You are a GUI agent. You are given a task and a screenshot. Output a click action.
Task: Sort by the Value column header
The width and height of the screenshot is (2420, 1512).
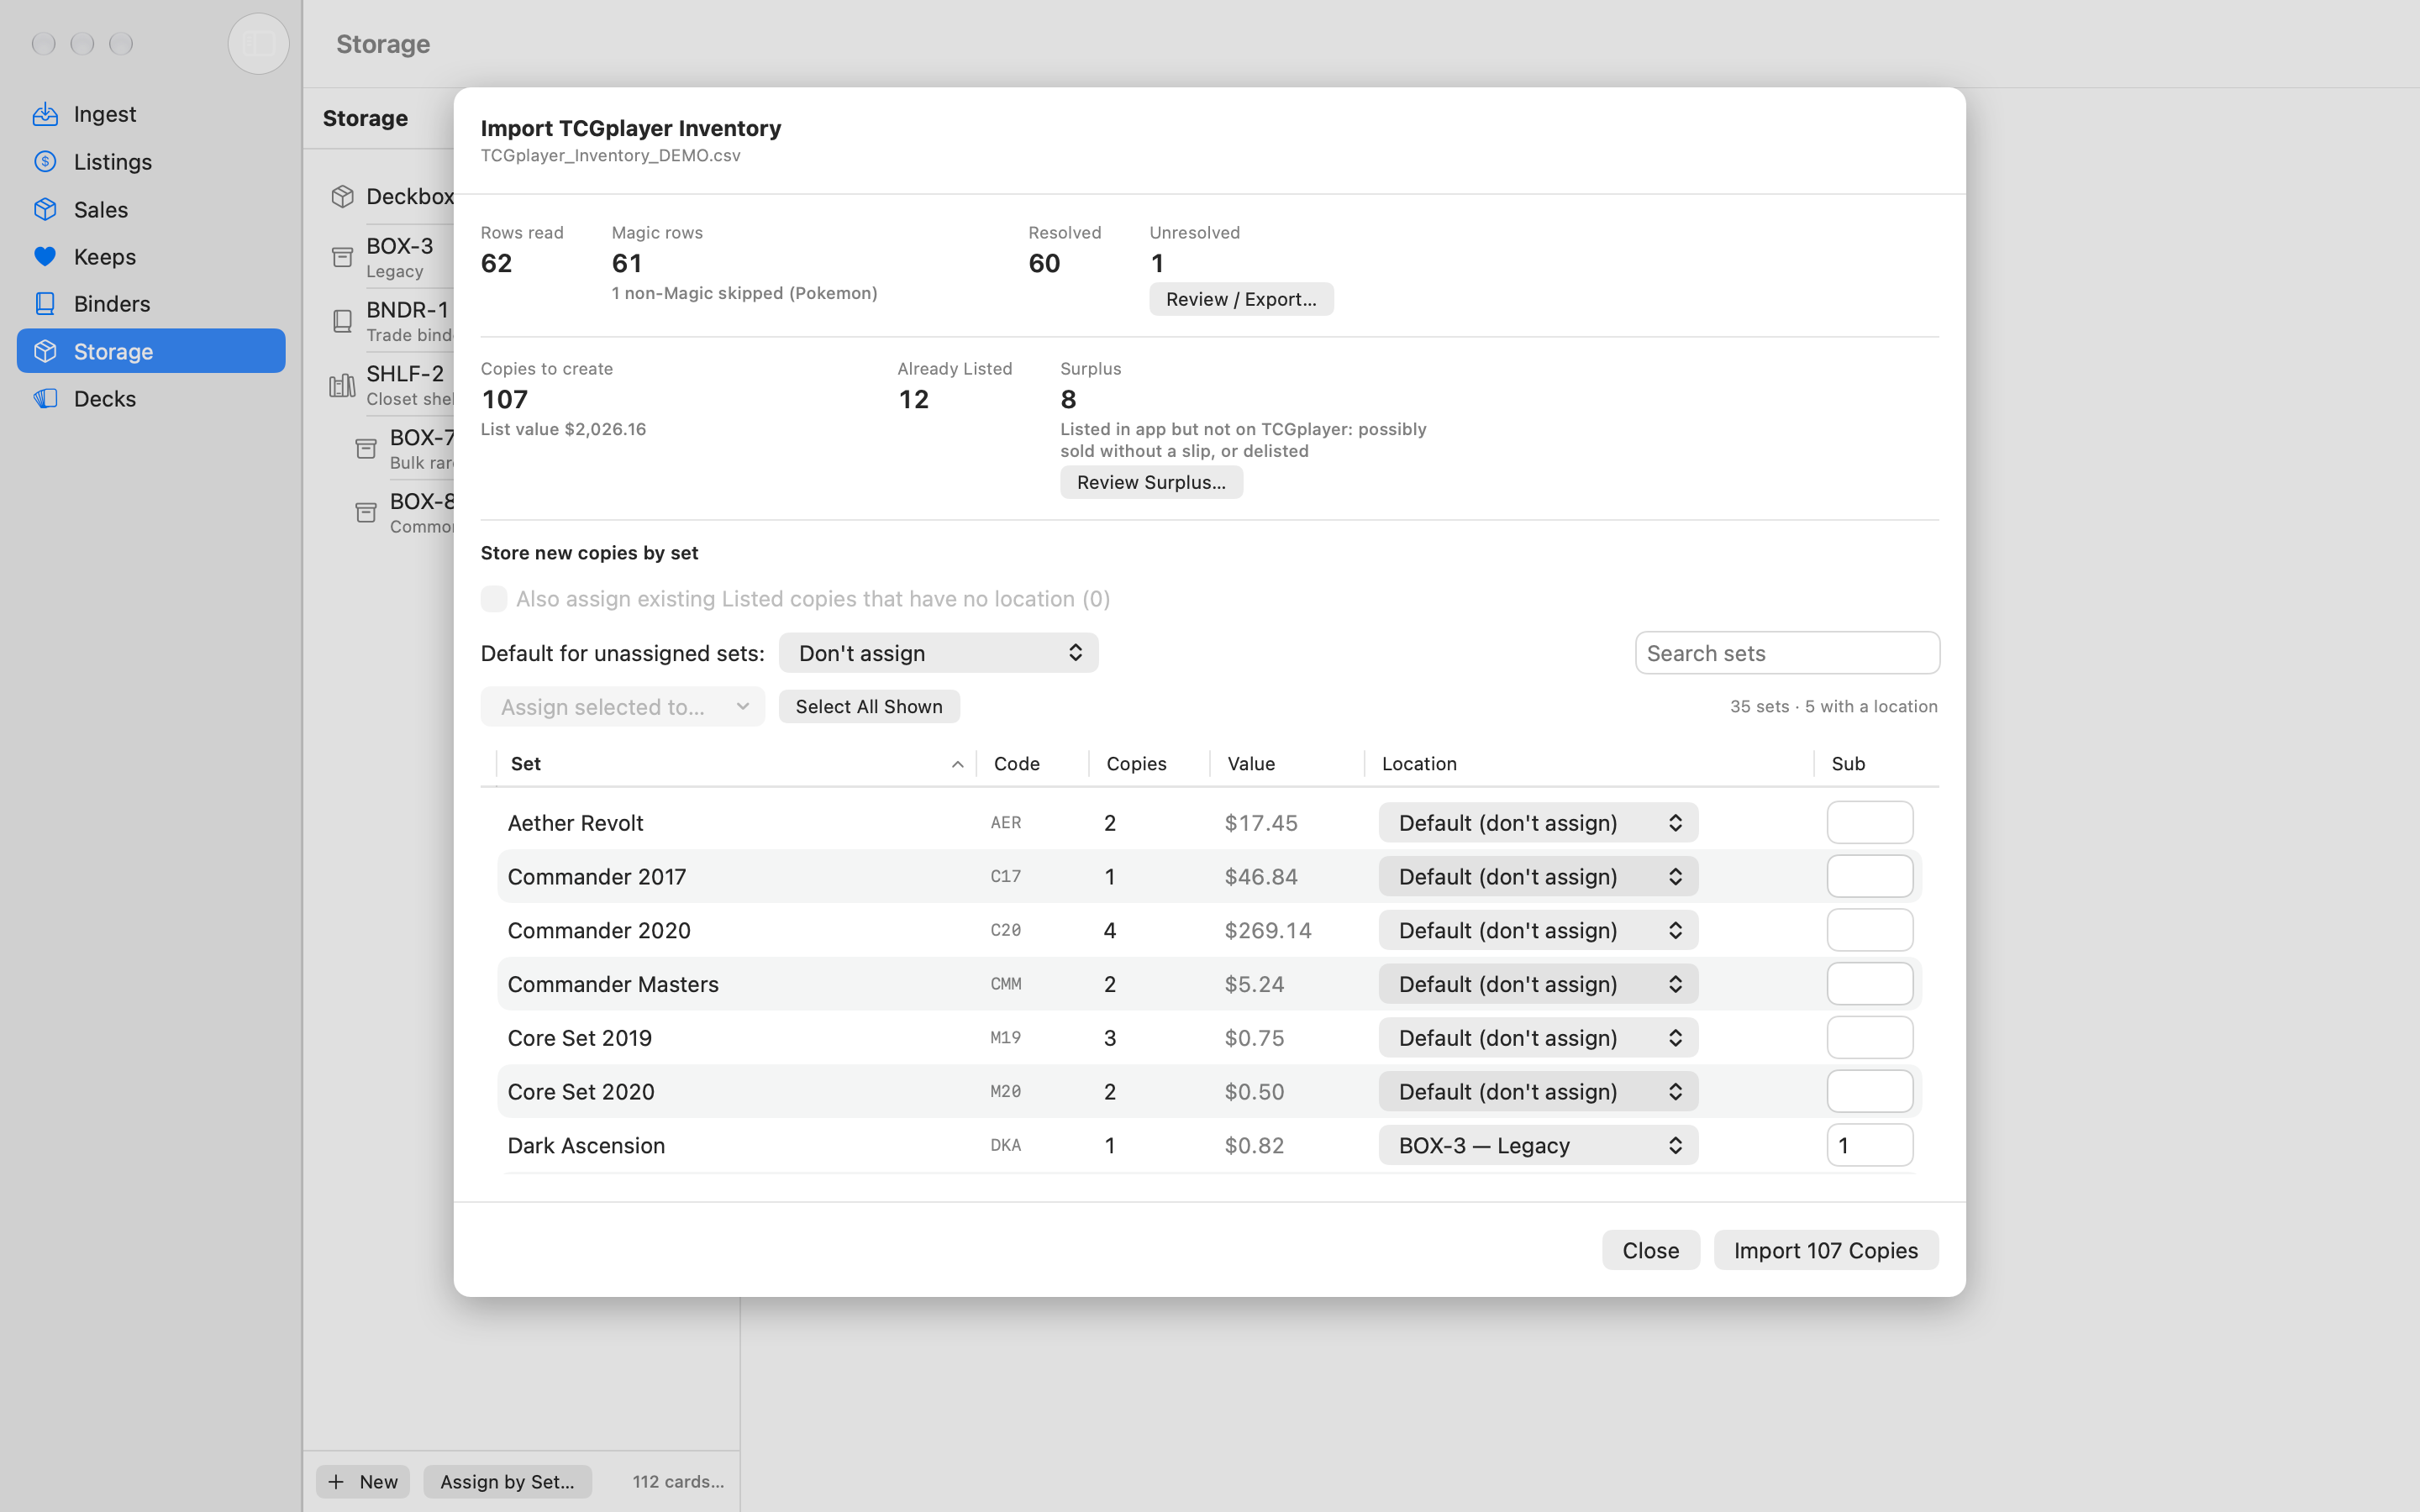coord(1286,764)
